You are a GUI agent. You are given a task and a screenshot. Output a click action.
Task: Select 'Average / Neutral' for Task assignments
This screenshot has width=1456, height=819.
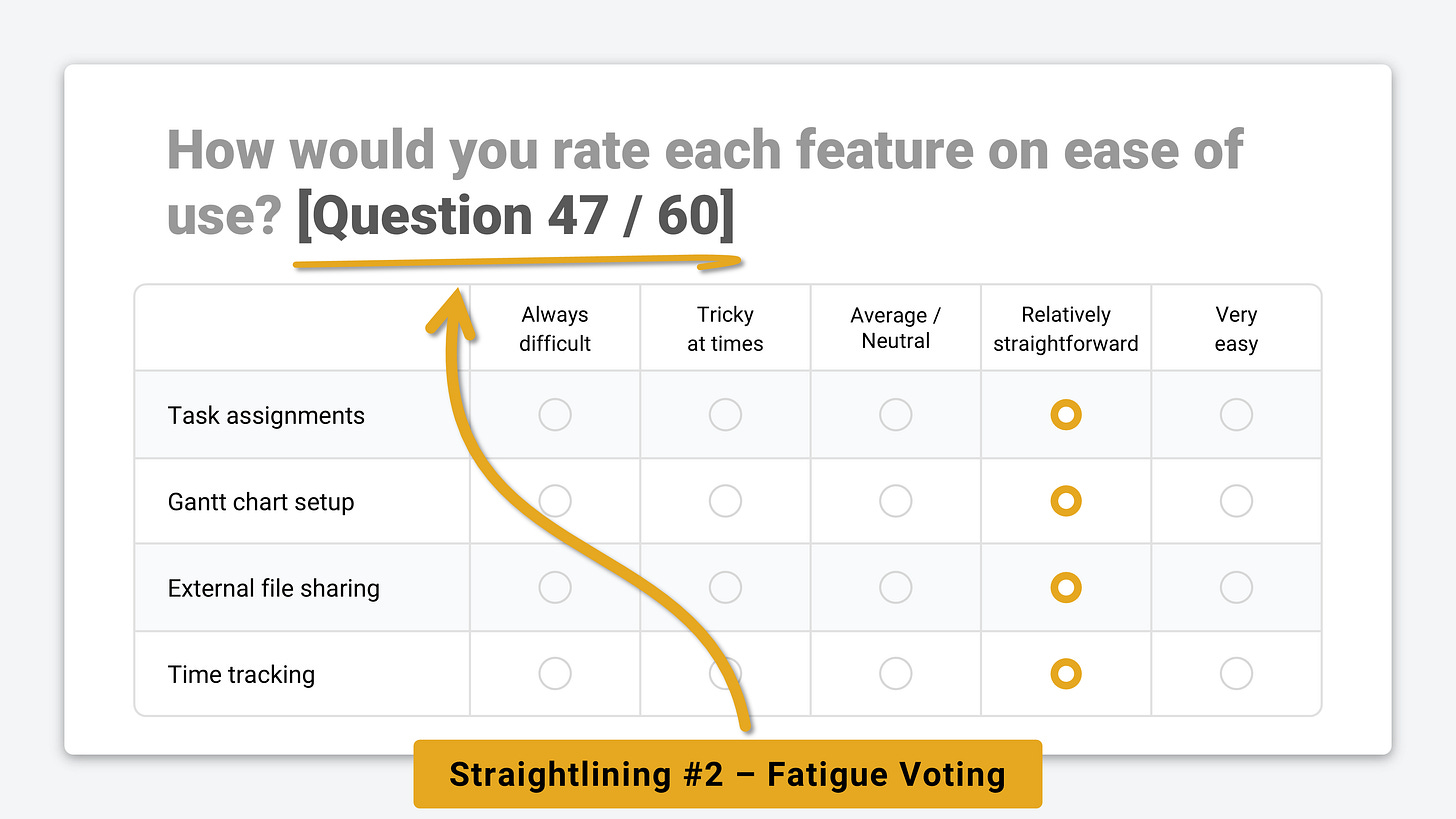895,415
